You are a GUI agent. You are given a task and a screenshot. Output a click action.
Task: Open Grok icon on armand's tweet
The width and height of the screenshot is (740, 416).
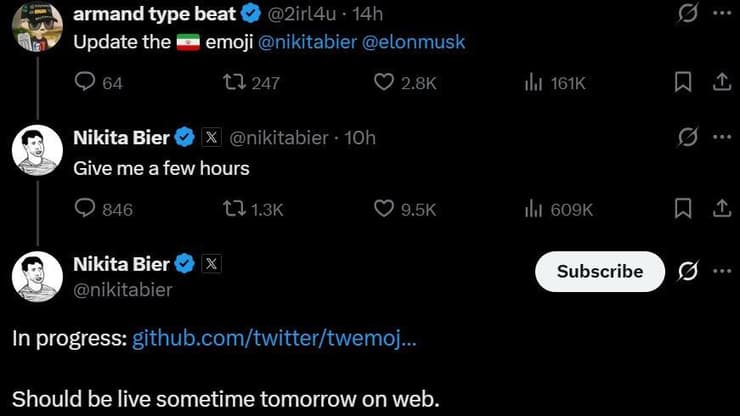tap(687, 14)
